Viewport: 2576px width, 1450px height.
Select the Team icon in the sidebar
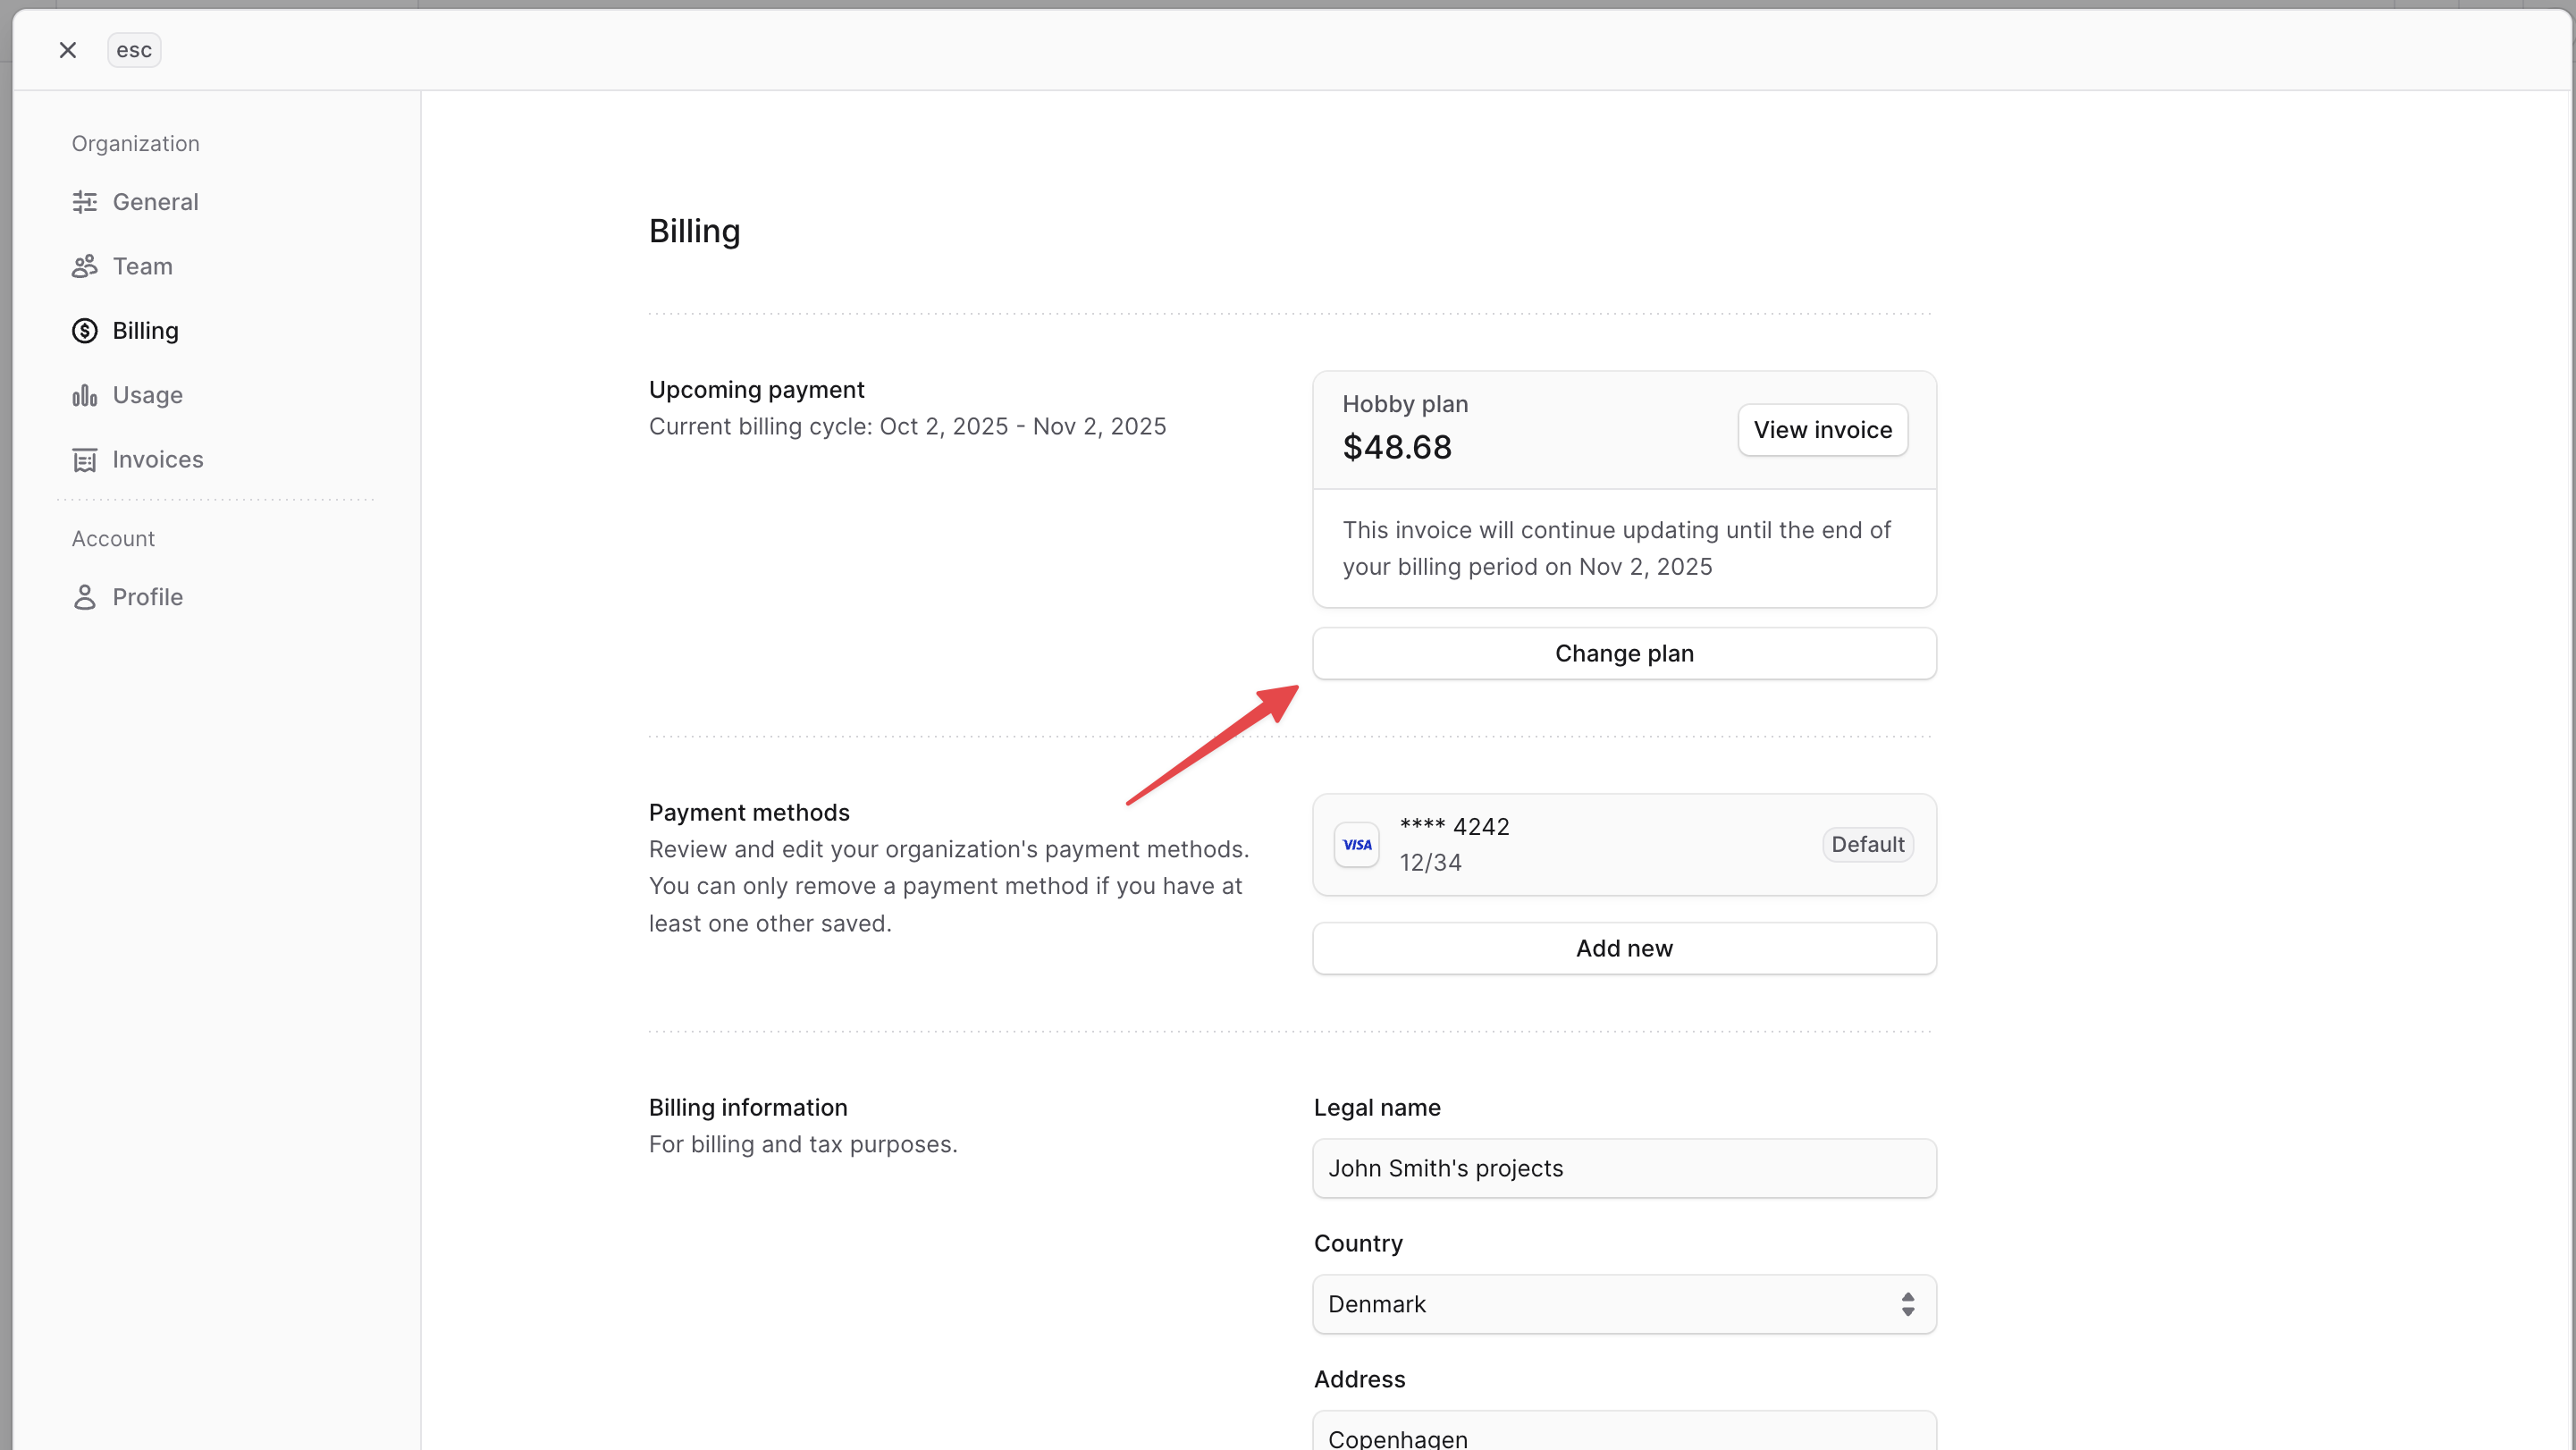[85, 266]
